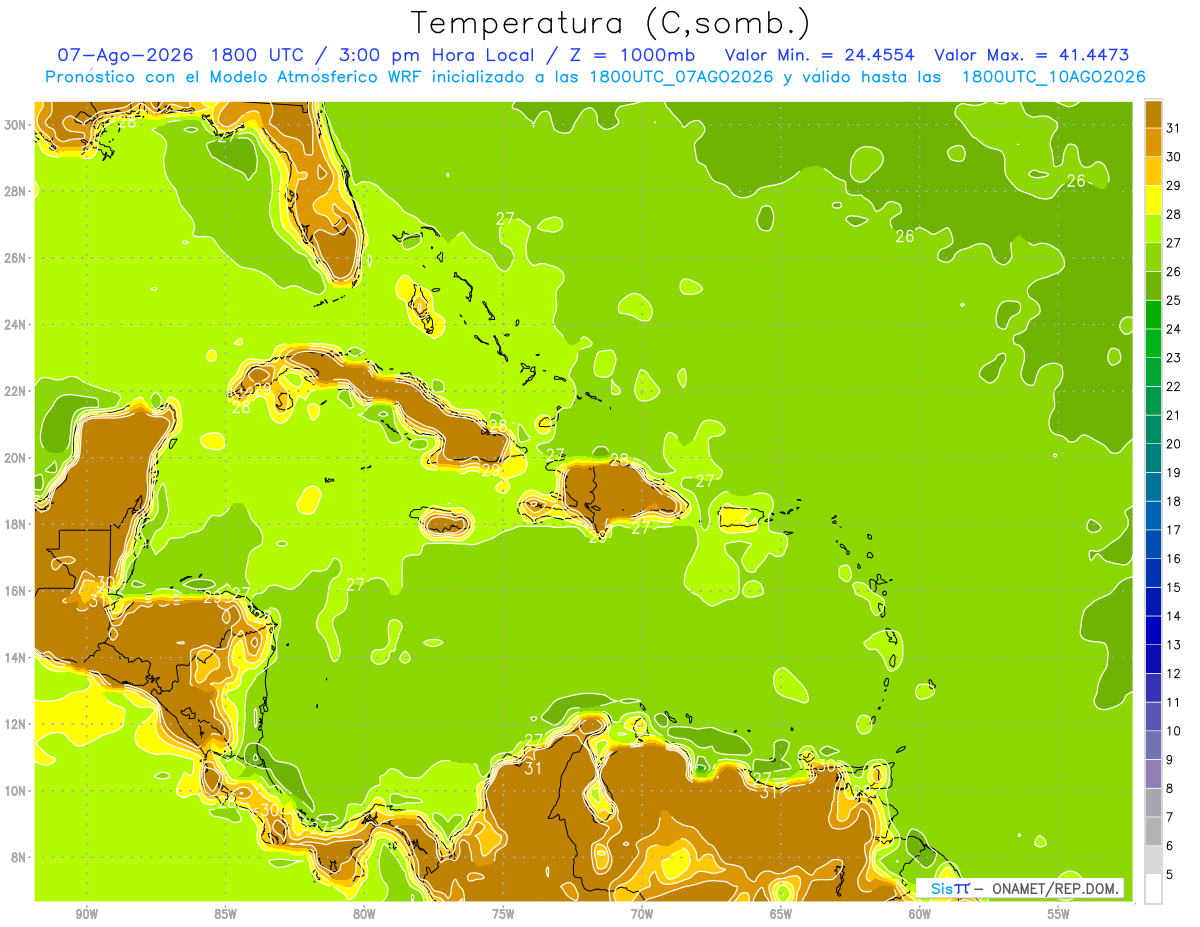Viewport: 1200px width, 927px height.
Task: Click the blue "Sis" logo text
Action: click(x=941, y=888)
